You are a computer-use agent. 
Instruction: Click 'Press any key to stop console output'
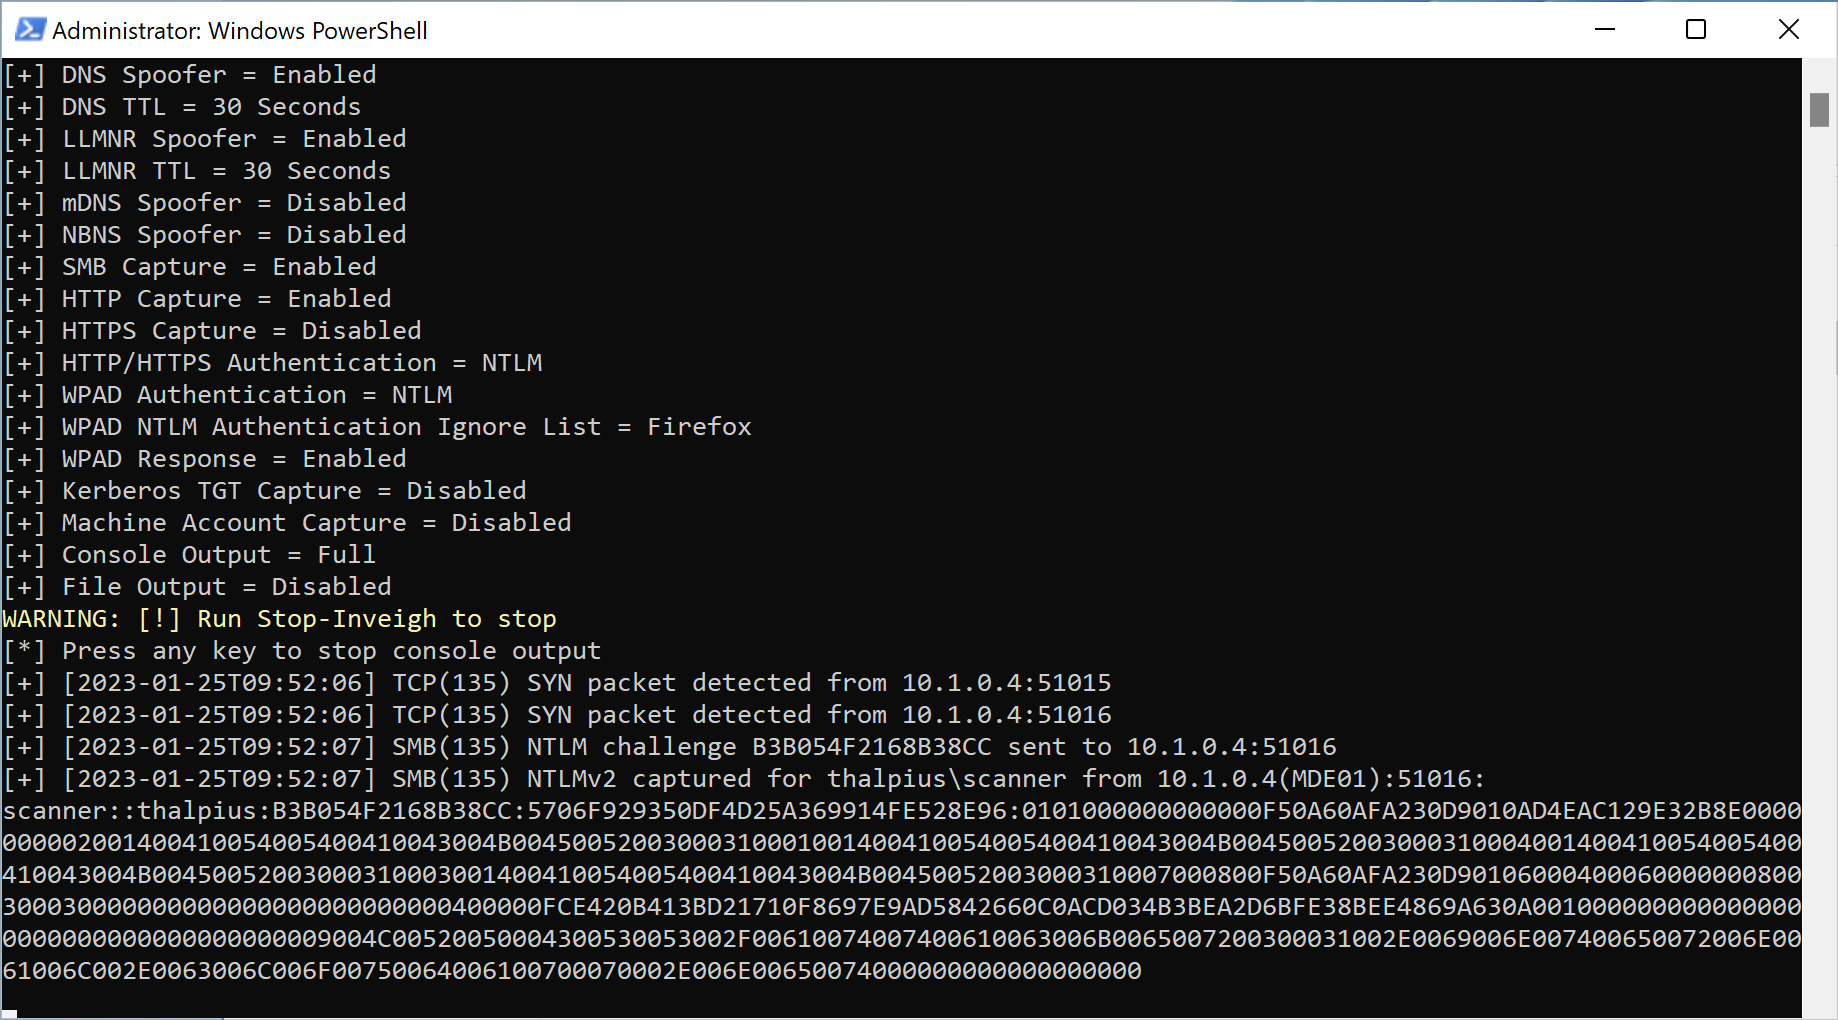click(331, 651)
